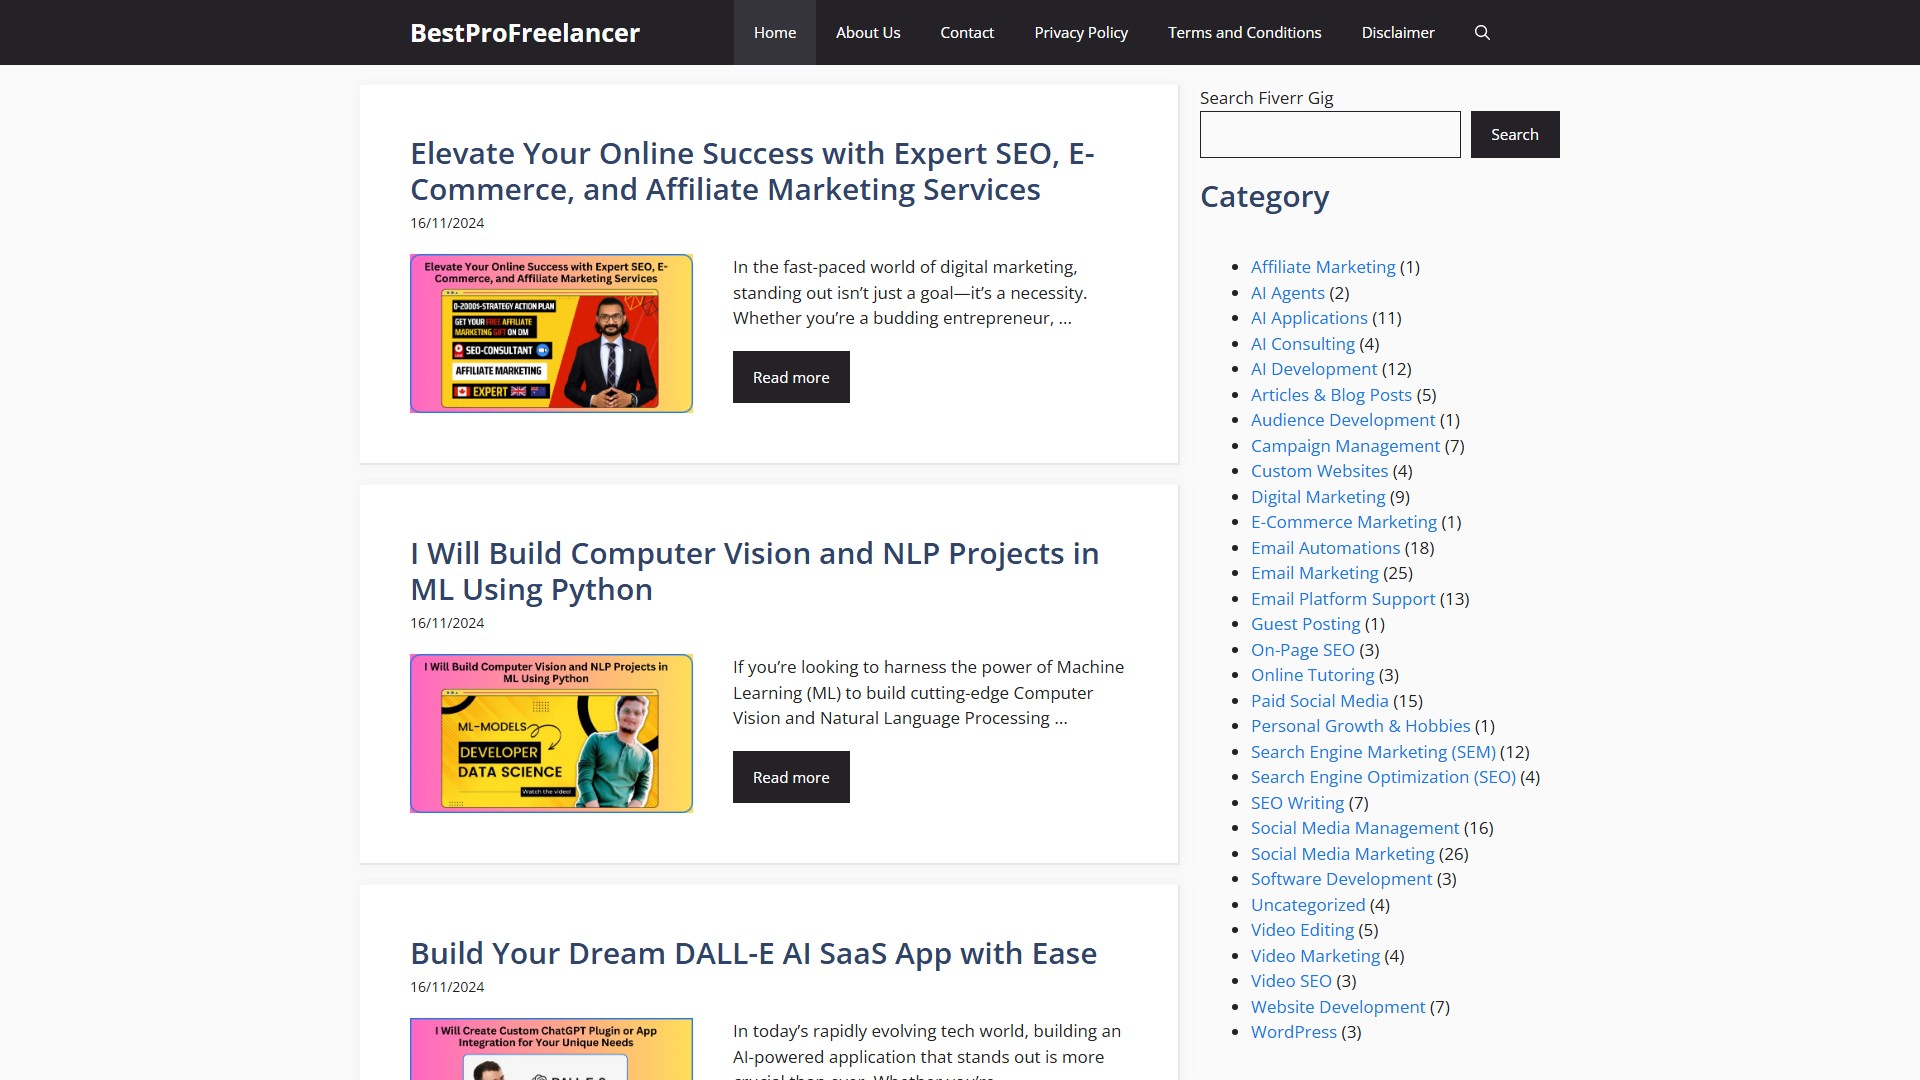This screenshot has width=1920, height=1080.
Task: Click the Category sidebar heading
Action: coord(1264,197)
